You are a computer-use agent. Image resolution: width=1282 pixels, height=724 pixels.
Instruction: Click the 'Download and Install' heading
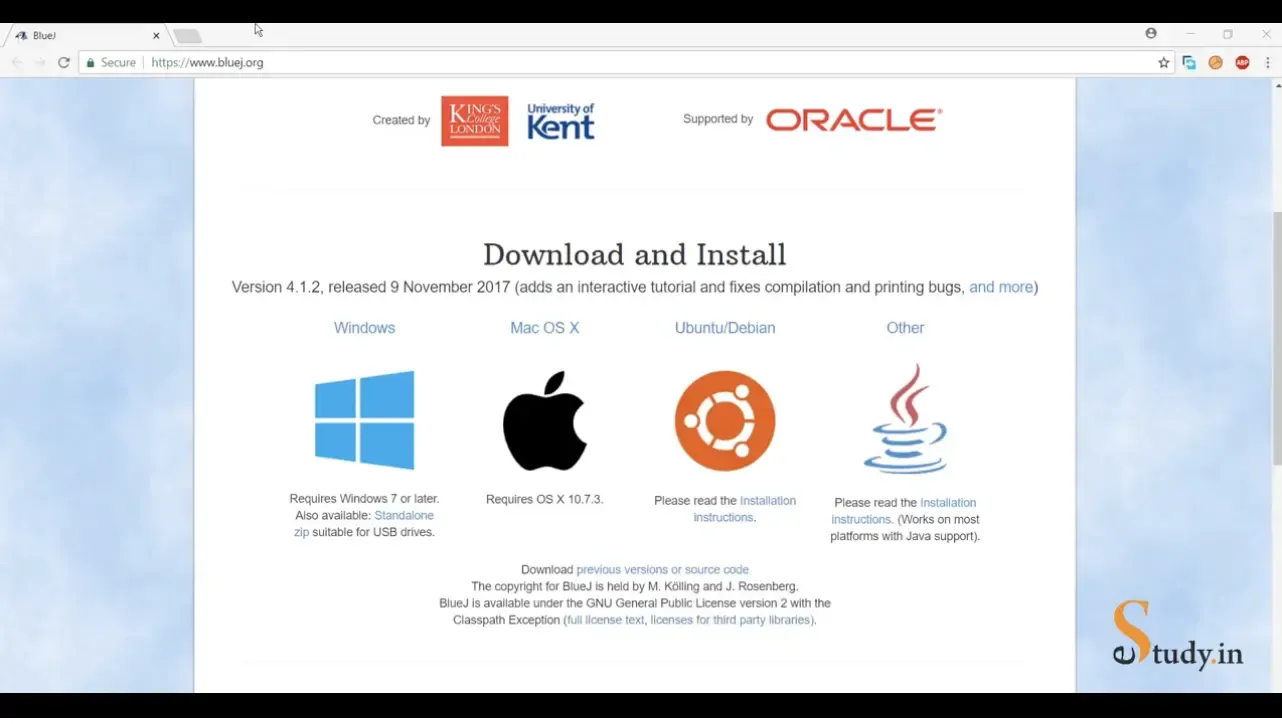tap(635, 254)
